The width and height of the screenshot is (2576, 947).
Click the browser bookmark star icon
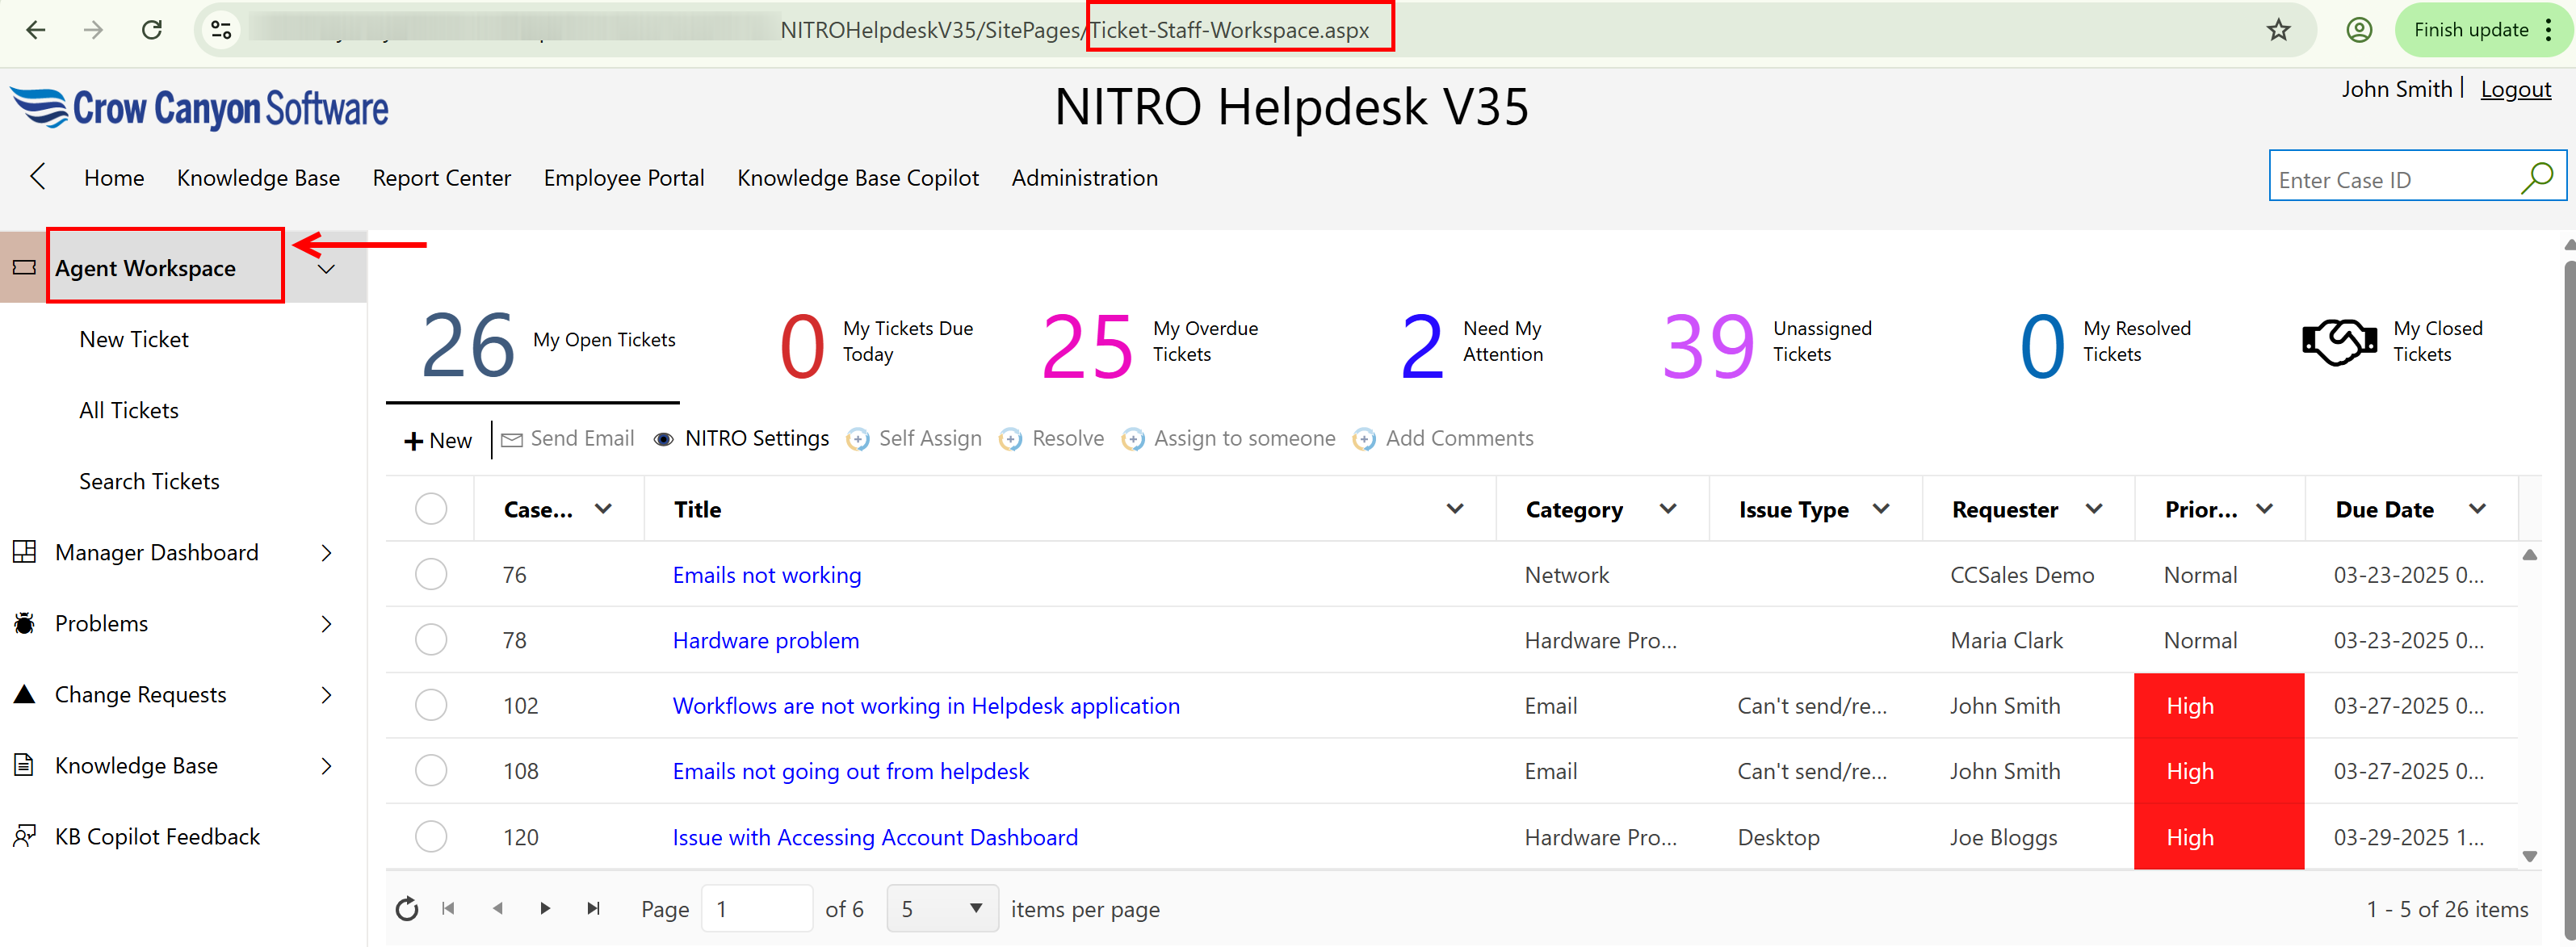click(2278, 30)
